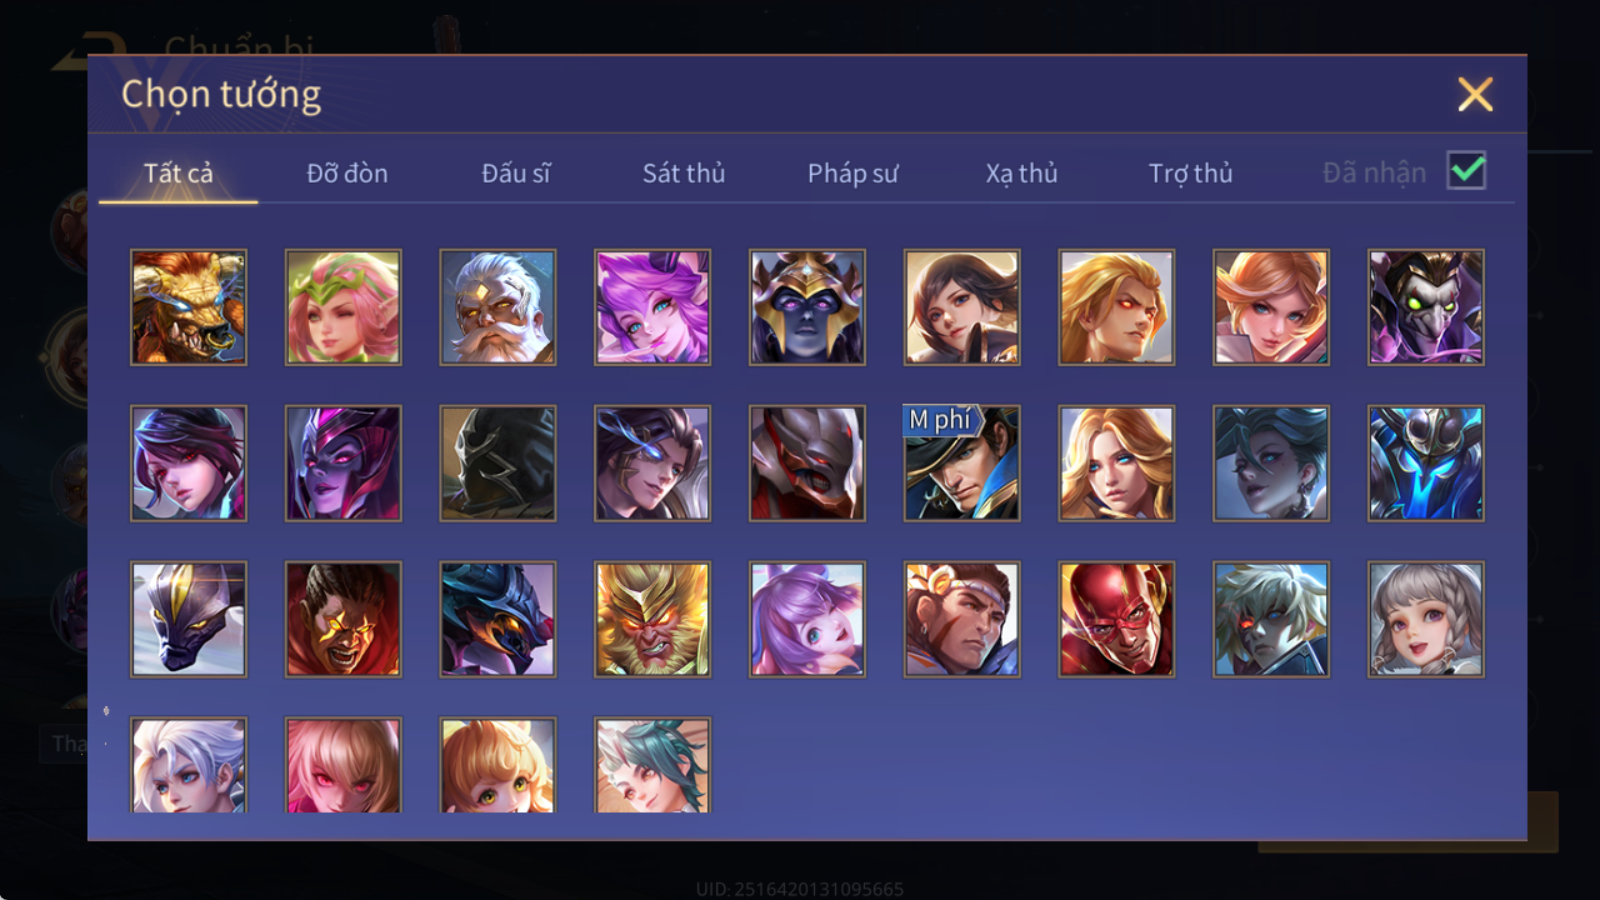Select the teal-haired hero in bottom row
The height and width of the screenshot is (900, 1600).
pos(652,765)
